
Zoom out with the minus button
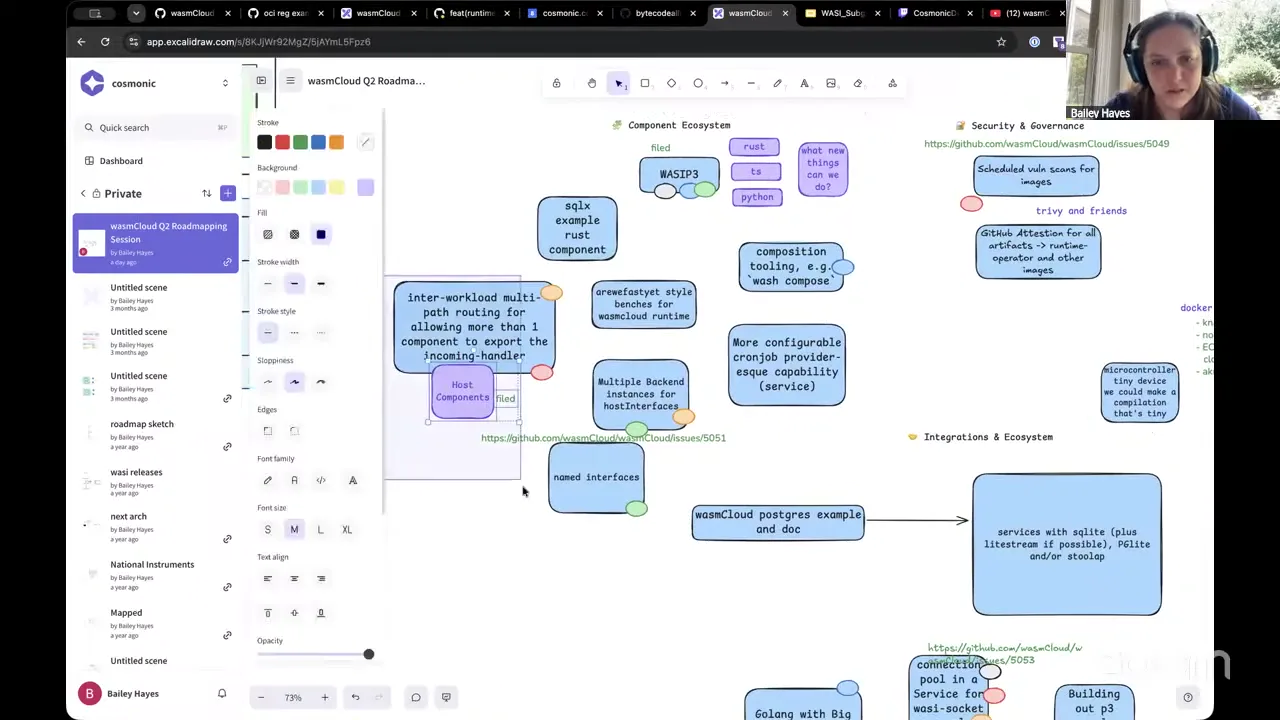click(261, 697)
